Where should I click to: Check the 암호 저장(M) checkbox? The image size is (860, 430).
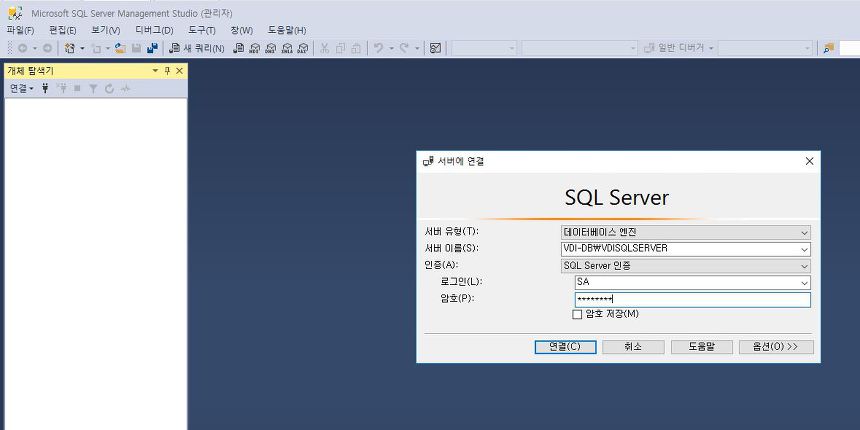tap(577, 315)
